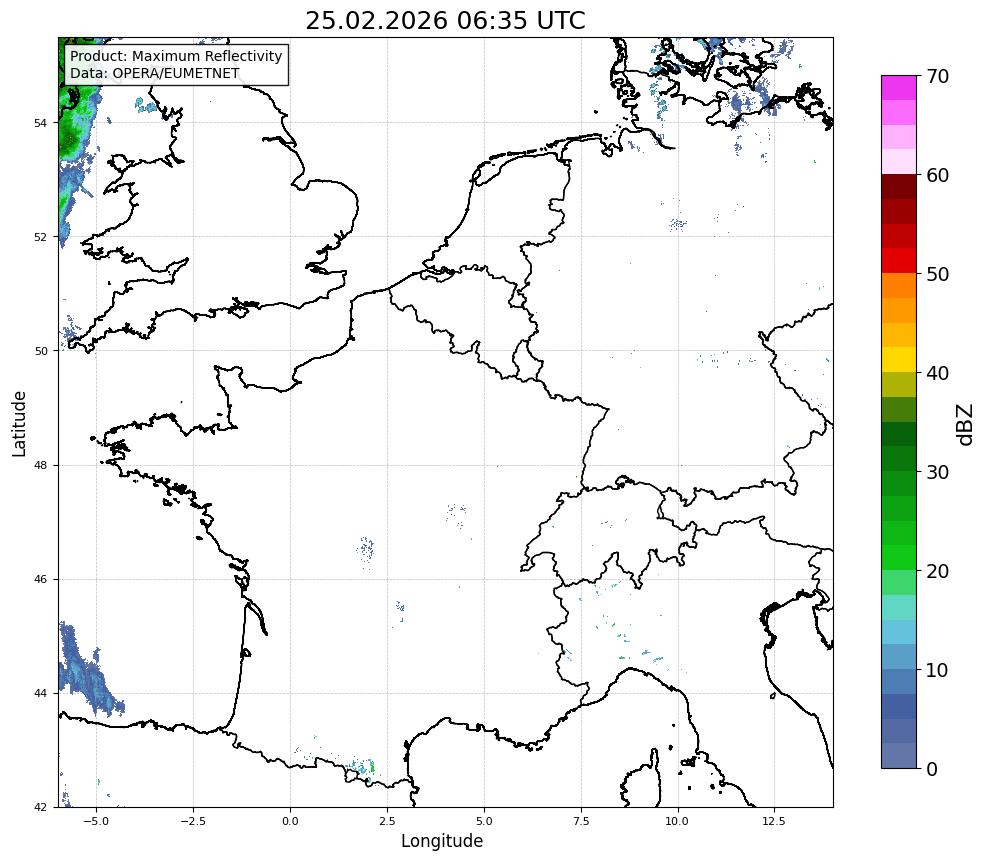985x860 pixels.
Task: Click the colorbar tick label 60
Action: [x=937, y=175]
